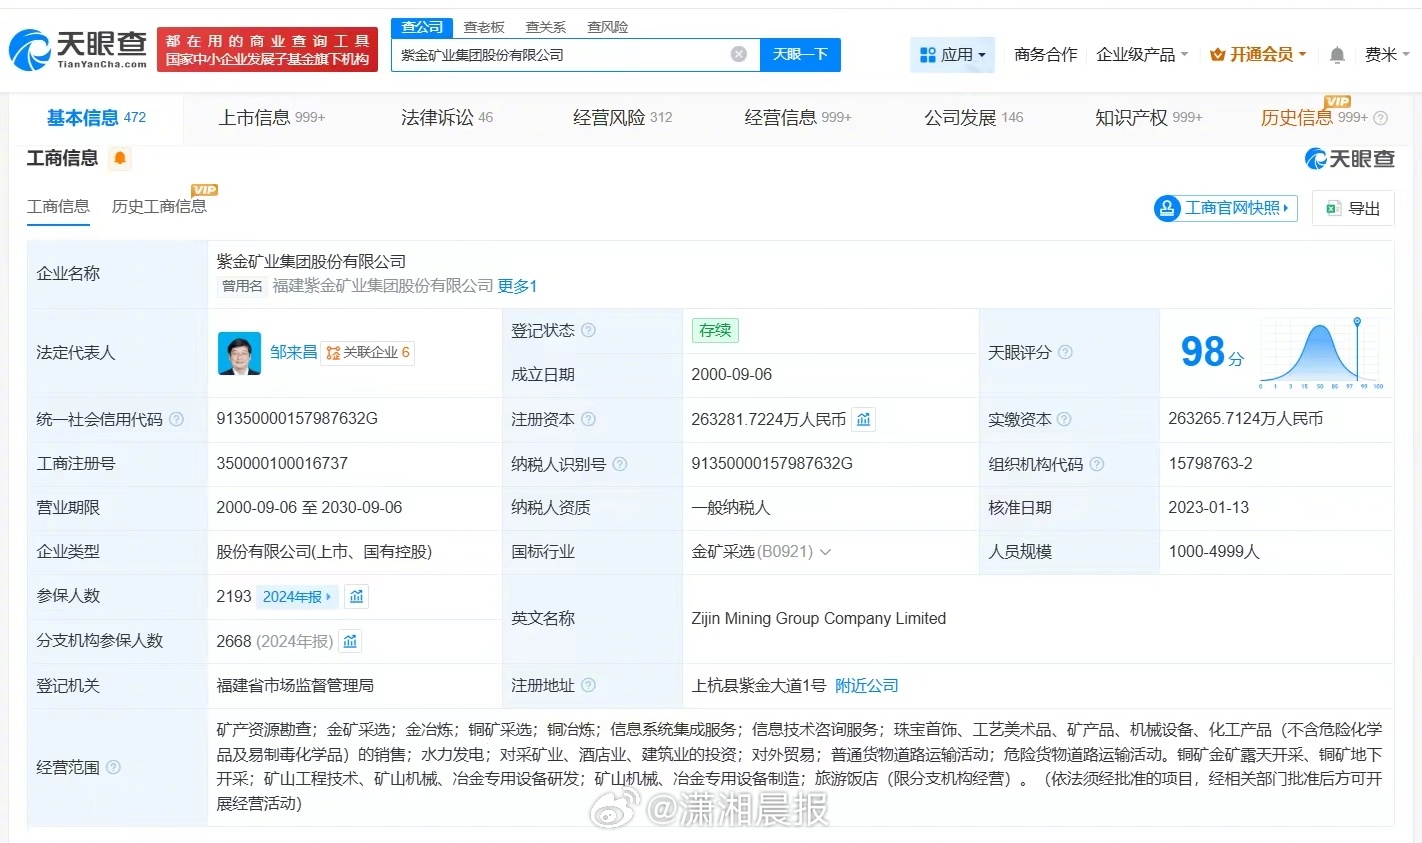Open legal representative 邹来昌's profile link
Viewport: 1422px width, 843px height.
293,352
